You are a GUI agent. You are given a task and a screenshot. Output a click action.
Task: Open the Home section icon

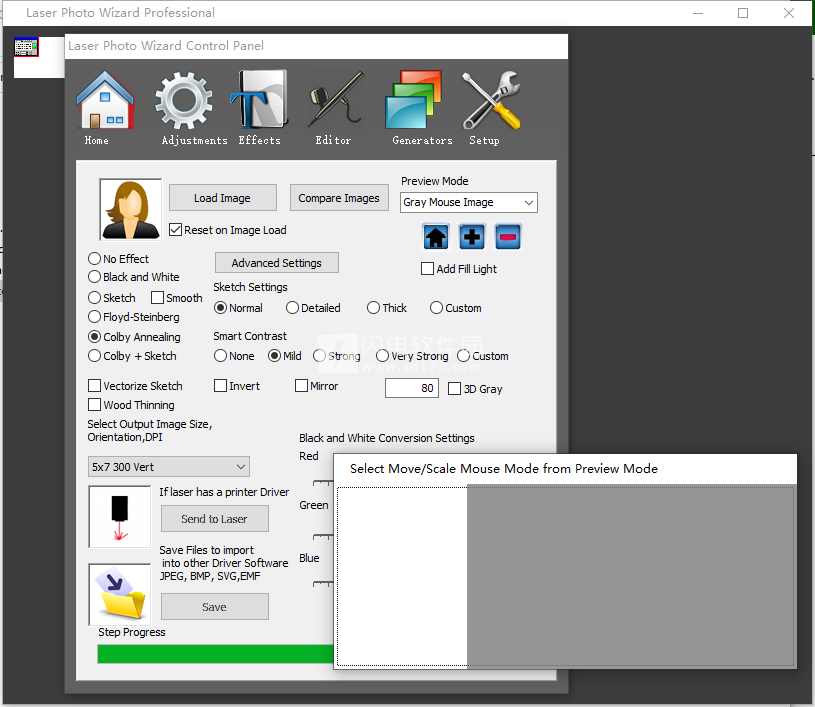(105, 100)
